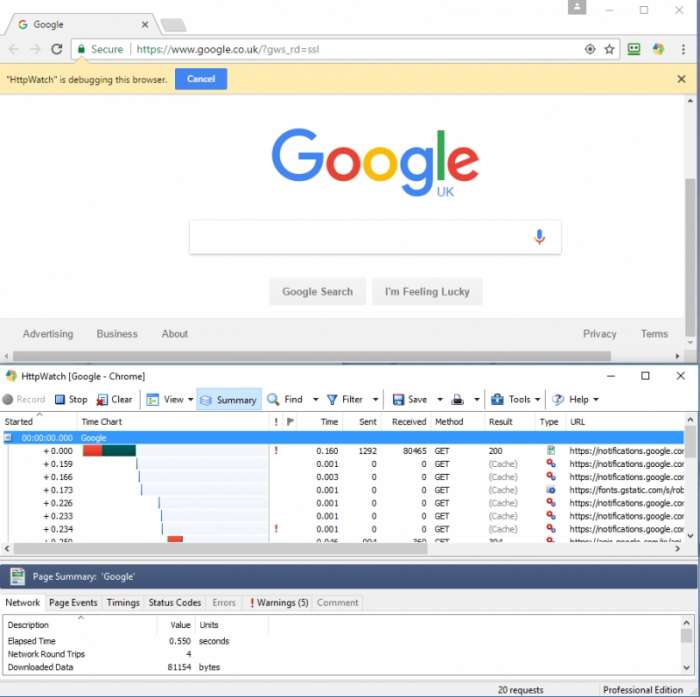This screenshot has height=697, width=700.
Task: Open the green extension icon in Chrome toolbar
Action: point(634,49)
